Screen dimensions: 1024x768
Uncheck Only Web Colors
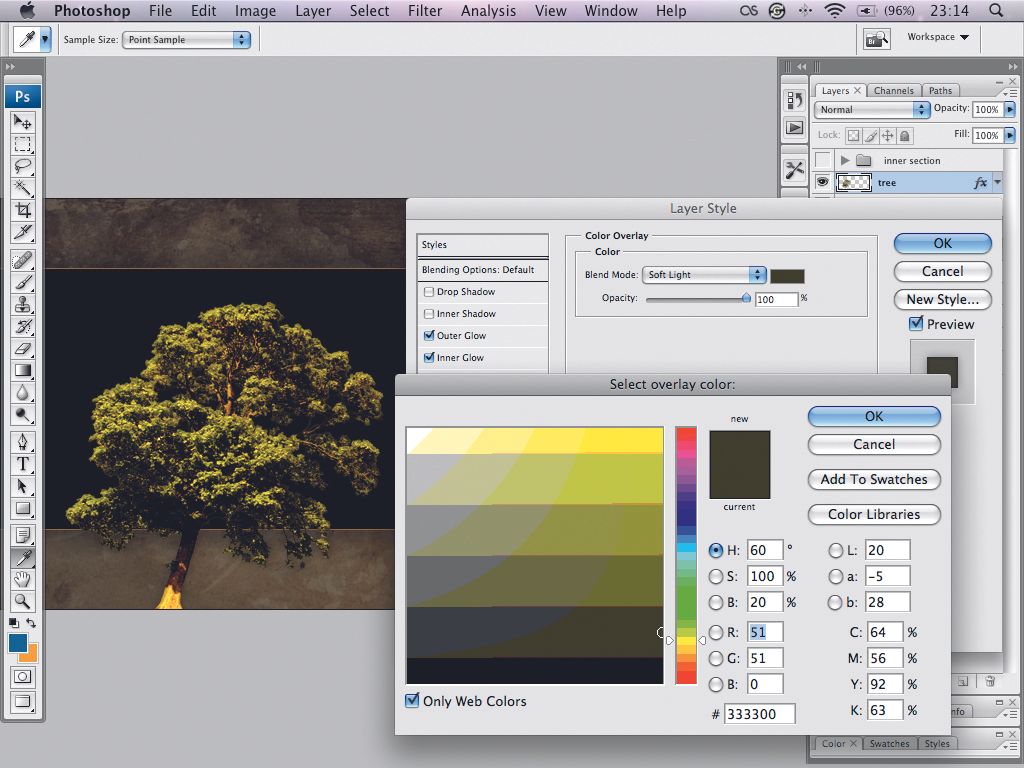tap(411, 701)
